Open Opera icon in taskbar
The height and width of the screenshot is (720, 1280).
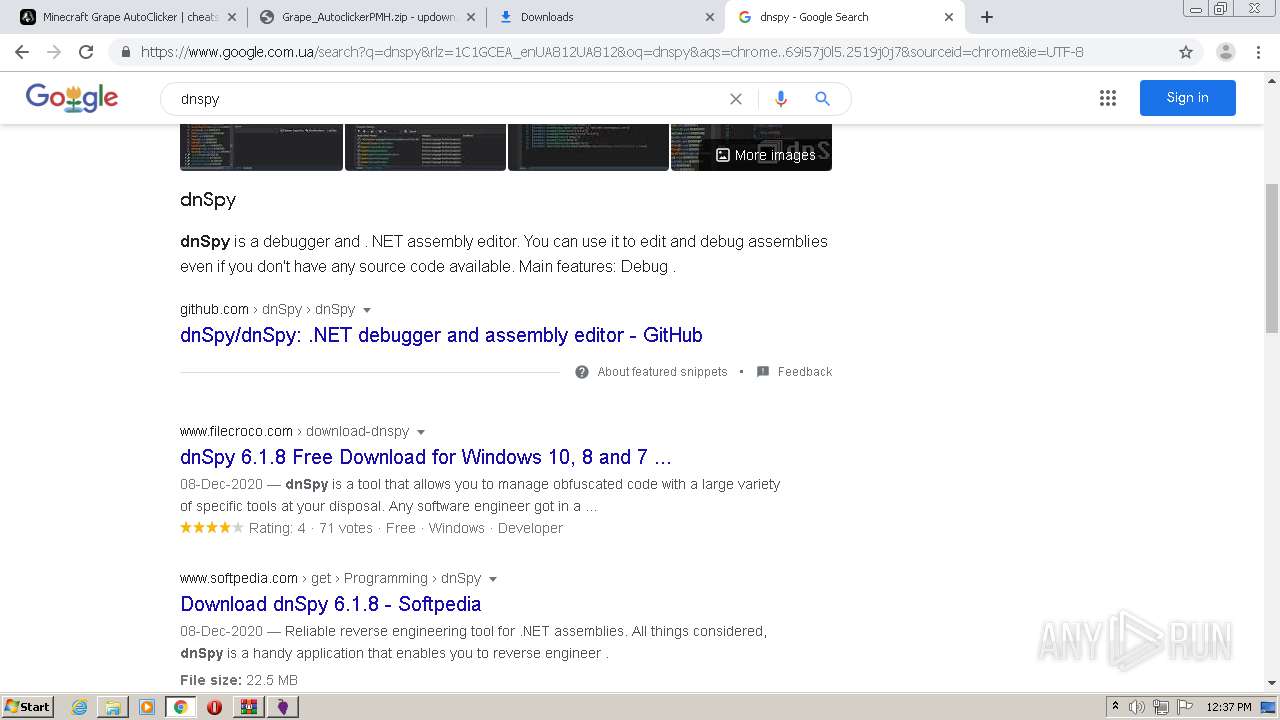[x=214, y=707]
